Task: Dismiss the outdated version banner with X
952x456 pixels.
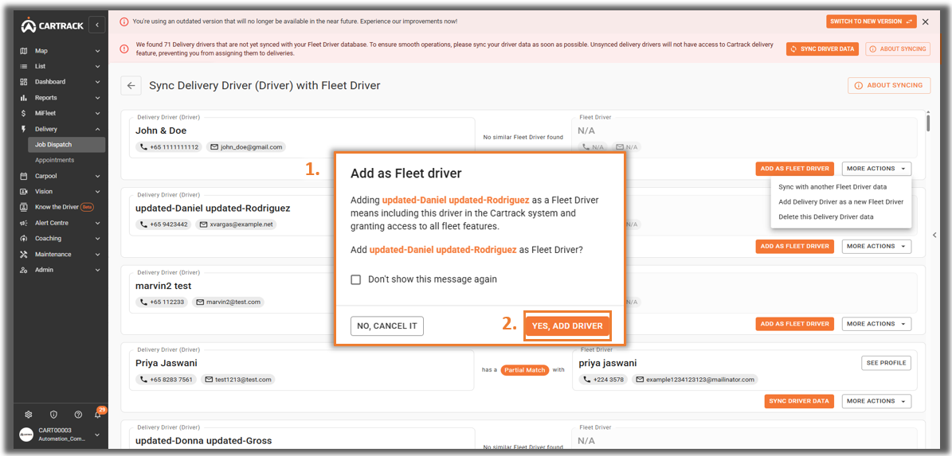Action: [925, 21]
